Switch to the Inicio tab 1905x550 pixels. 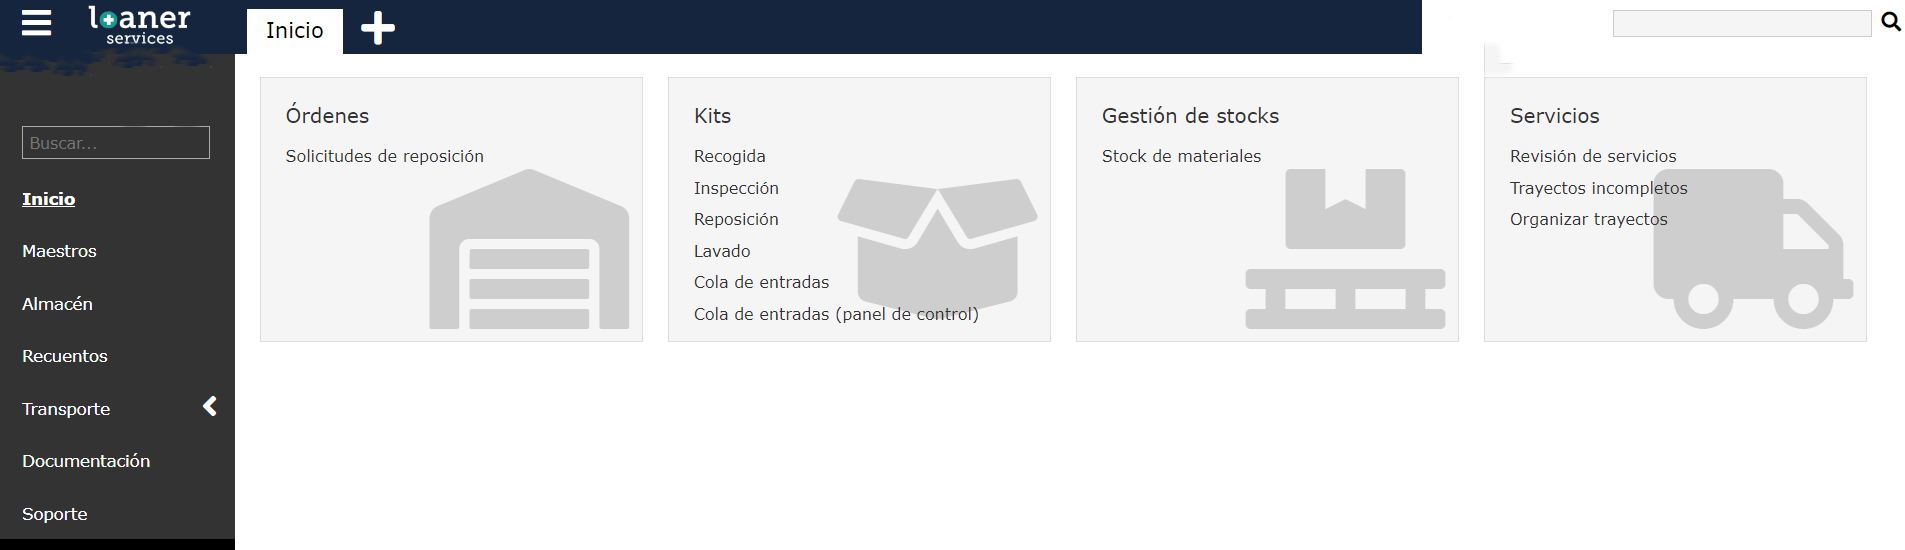[x=295, y=31]
